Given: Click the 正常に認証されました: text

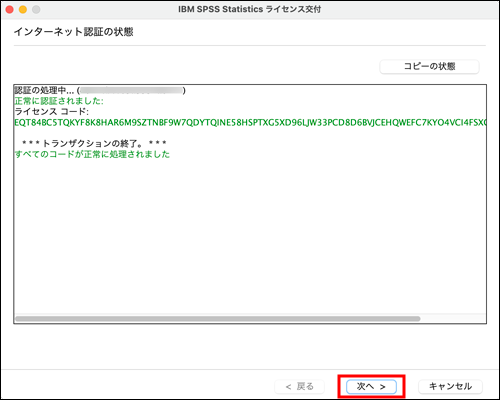Looking at the screenshot, I should 59,101.
